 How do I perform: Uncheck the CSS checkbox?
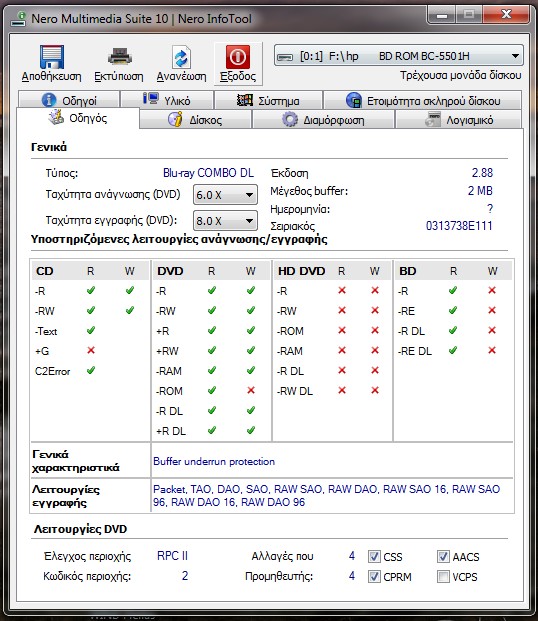click(x=374, y=556)
